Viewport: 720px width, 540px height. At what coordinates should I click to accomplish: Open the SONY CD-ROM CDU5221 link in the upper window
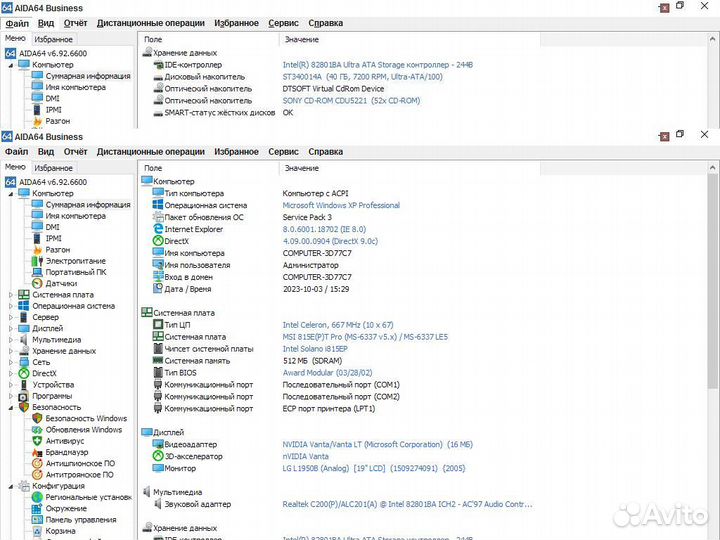coord(351,101)
